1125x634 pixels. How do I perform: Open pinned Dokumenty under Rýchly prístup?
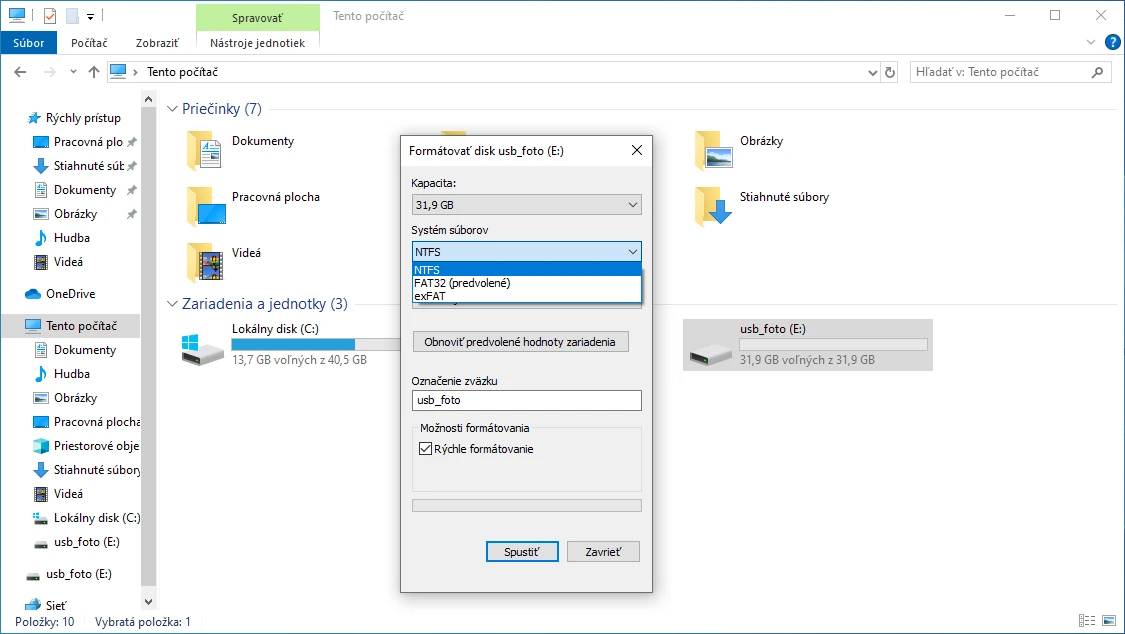pos(85,190)
